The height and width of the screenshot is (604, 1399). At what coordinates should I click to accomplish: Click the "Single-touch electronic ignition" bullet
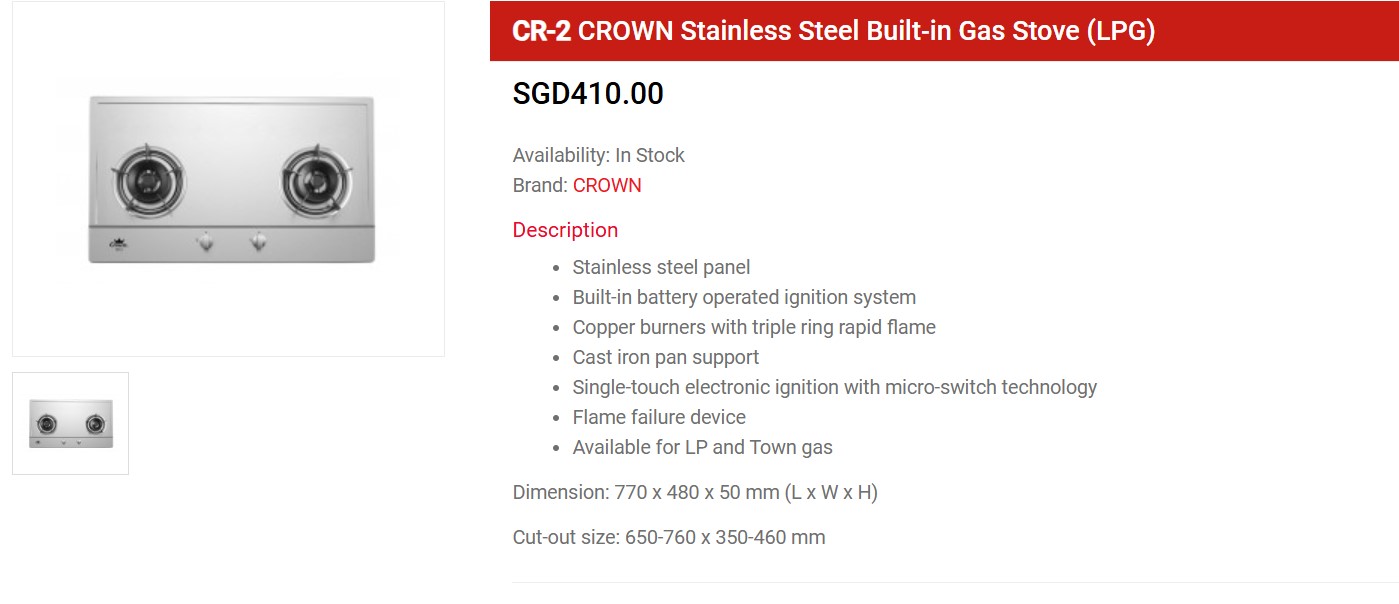[x=834, y=387]
